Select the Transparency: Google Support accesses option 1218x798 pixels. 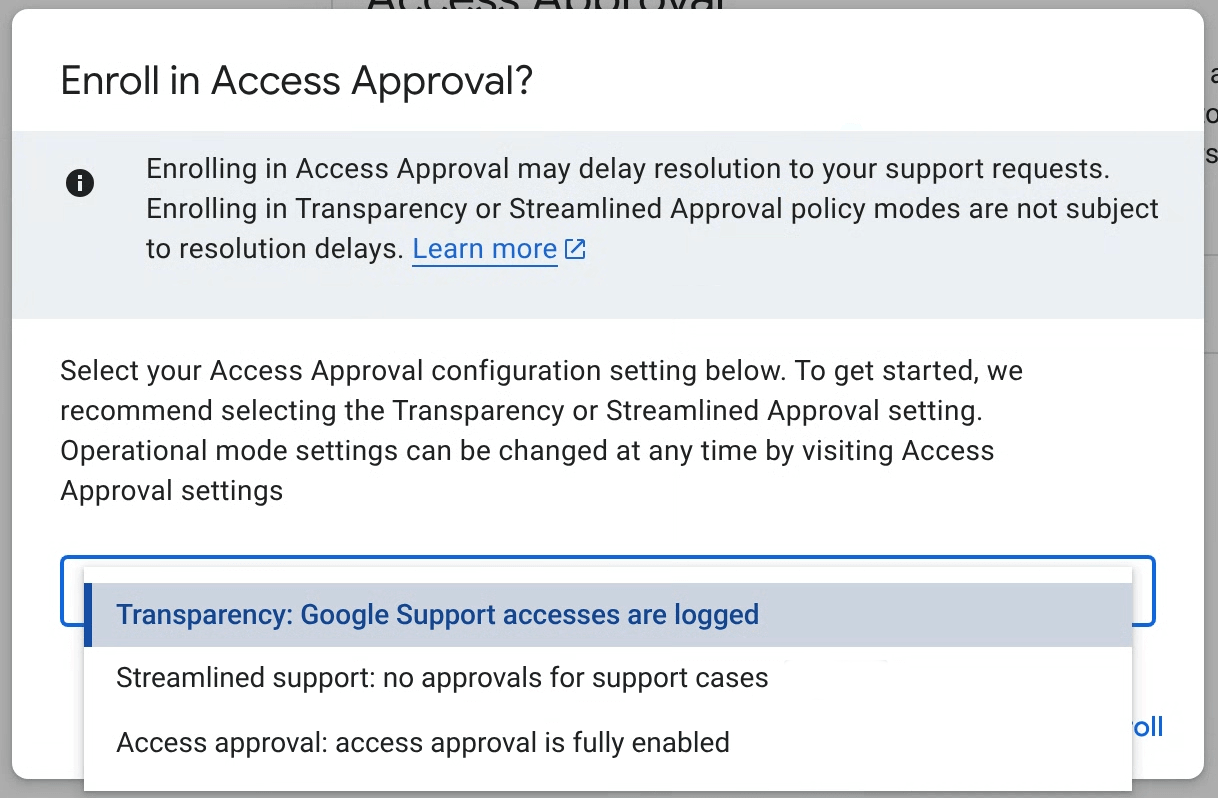click(438, 614)
